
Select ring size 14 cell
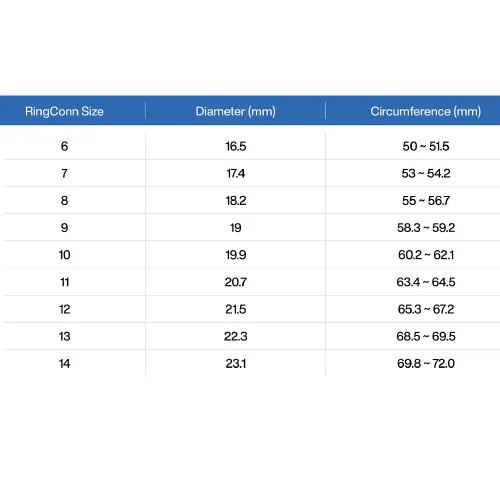(x=64, y=364)
